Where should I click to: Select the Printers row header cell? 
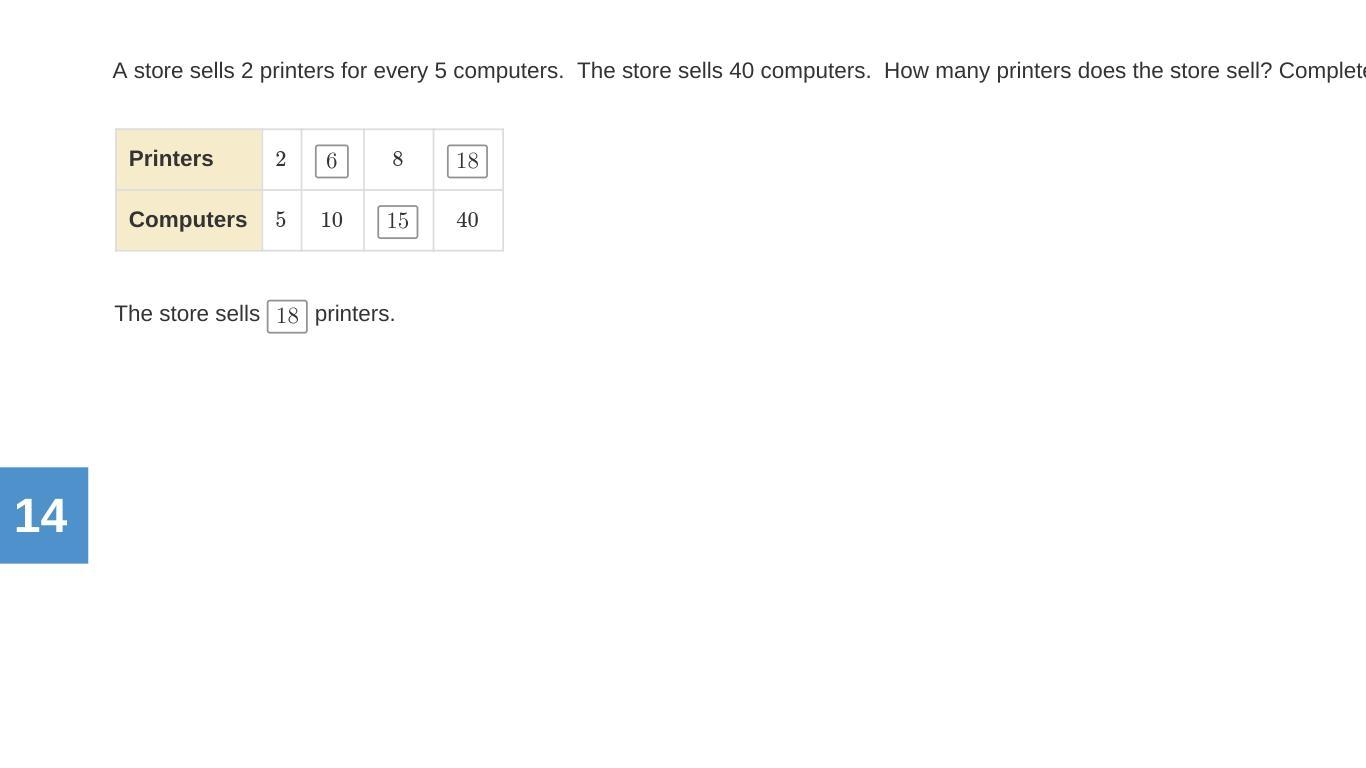tap(189, 159)
